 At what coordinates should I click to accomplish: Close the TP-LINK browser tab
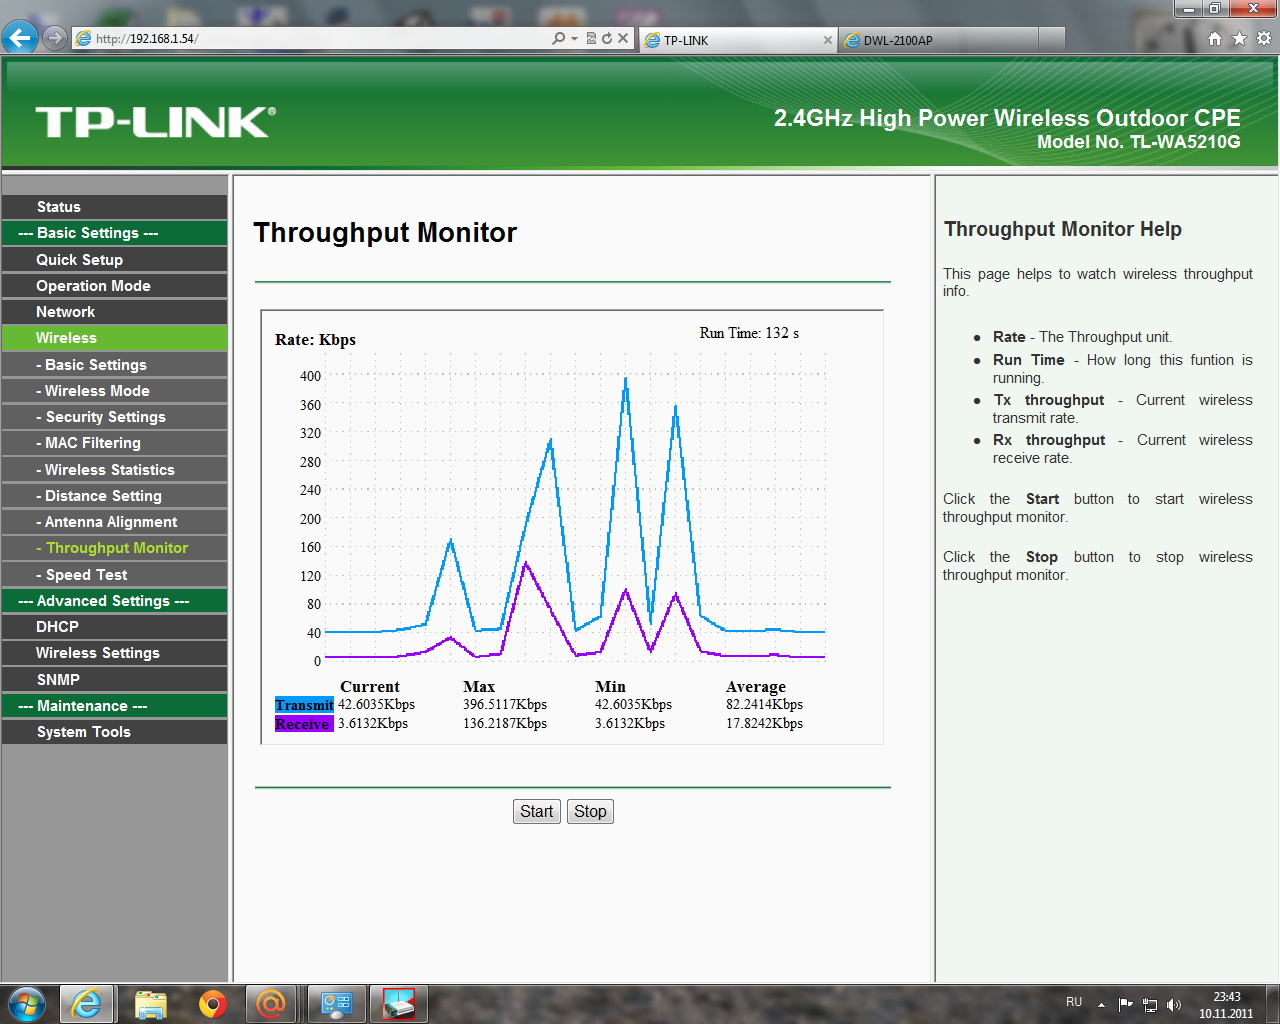coord(827,40)
